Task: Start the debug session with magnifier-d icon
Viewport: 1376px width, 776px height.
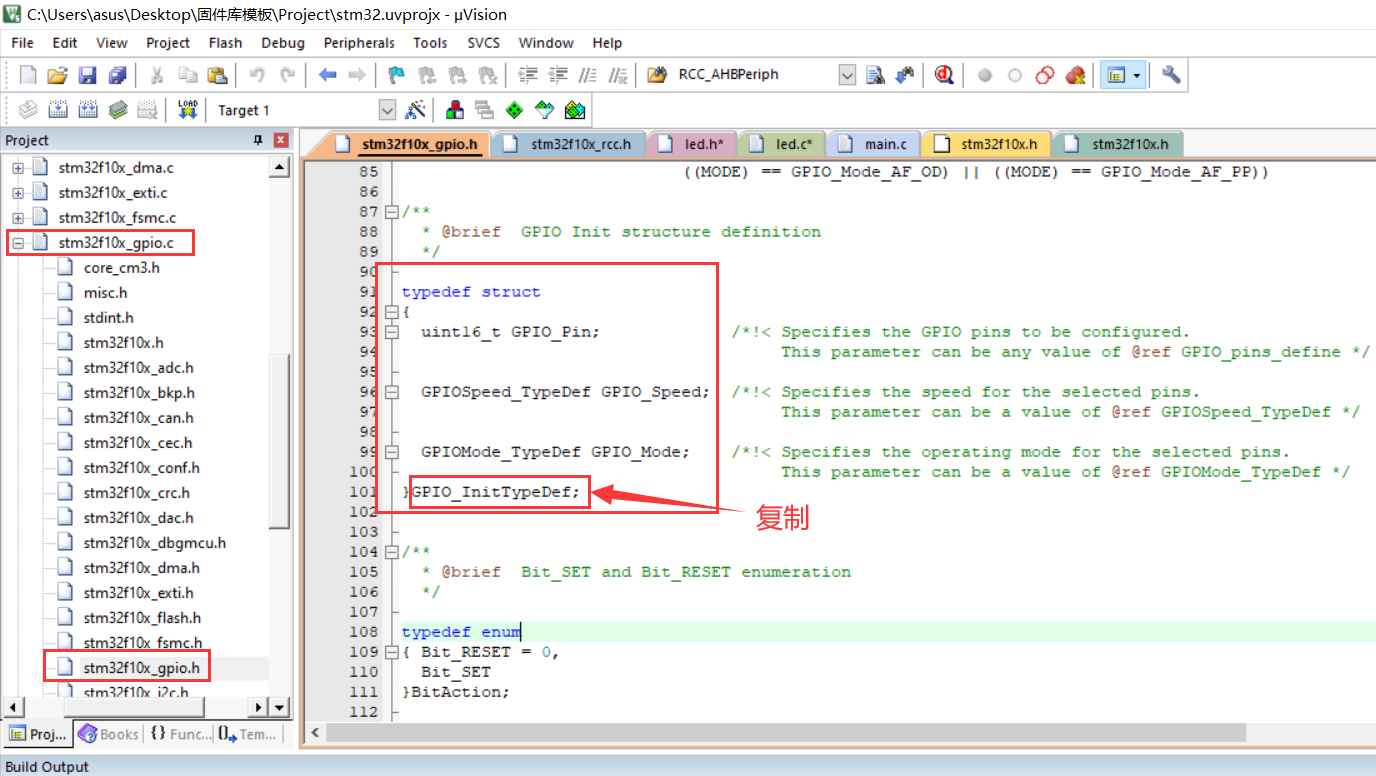Action: click(944, 75)
